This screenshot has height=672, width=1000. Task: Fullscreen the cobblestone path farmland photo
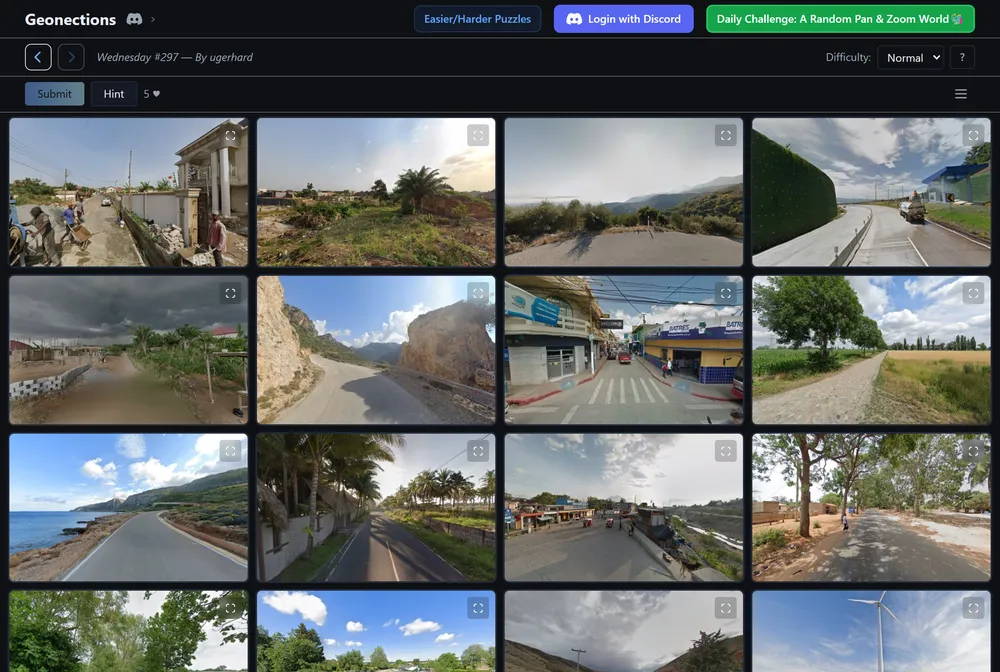973,293
